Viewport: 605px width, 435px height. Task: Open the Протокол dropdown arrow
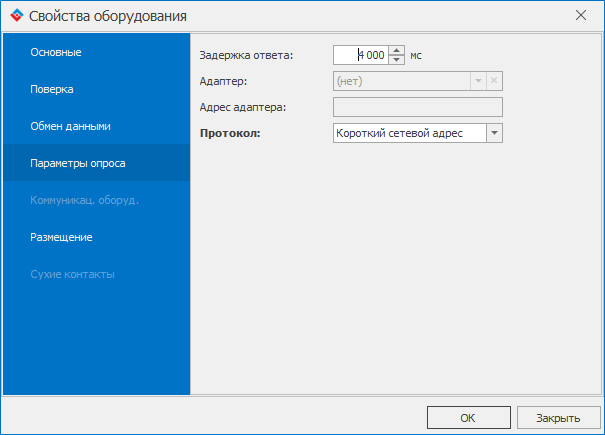pos(494,133)
